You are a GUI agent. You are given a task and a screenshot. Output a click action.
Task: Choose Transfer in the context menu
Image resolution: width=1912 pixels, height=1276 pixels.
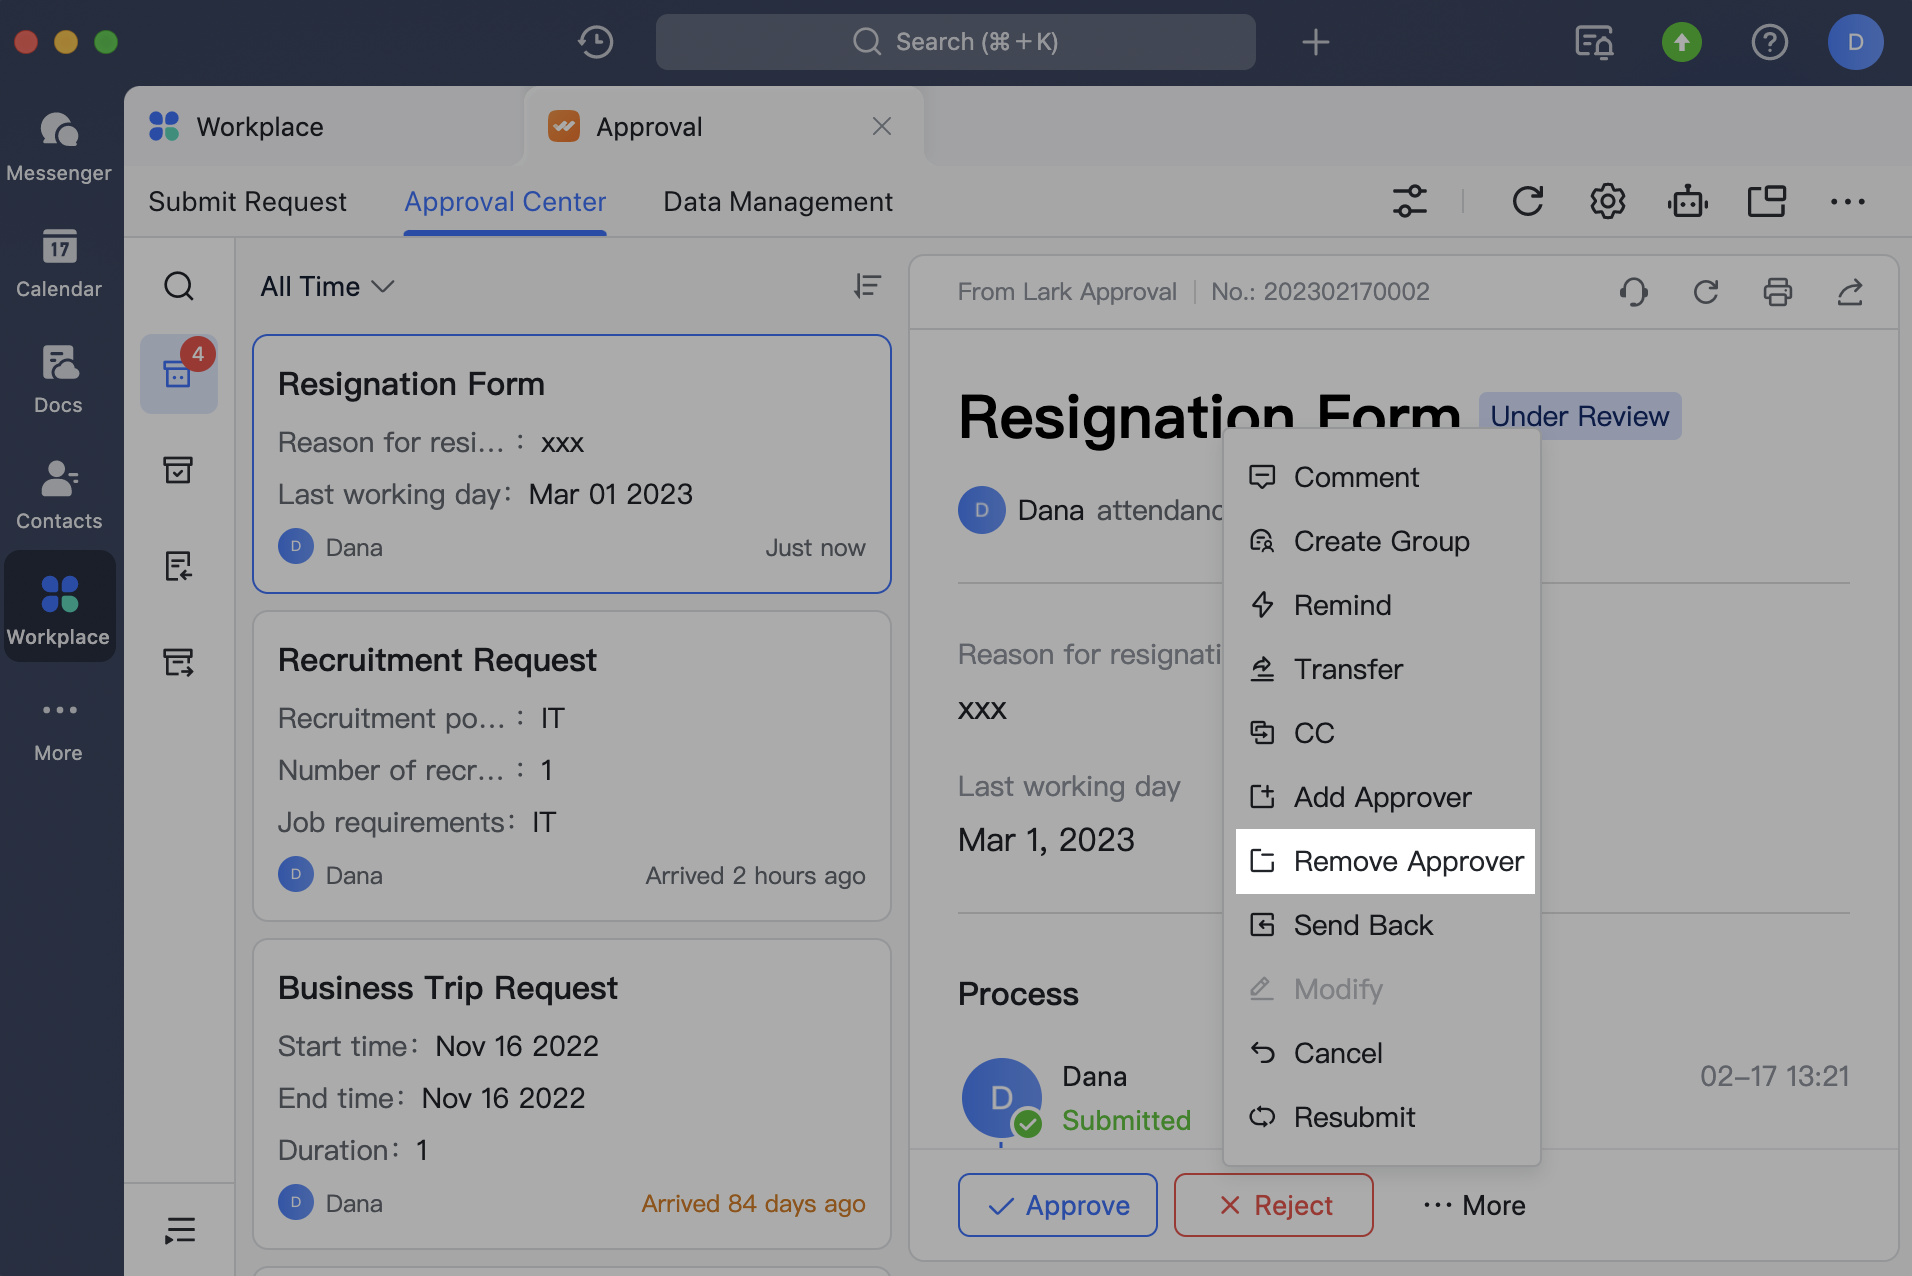1347,669
